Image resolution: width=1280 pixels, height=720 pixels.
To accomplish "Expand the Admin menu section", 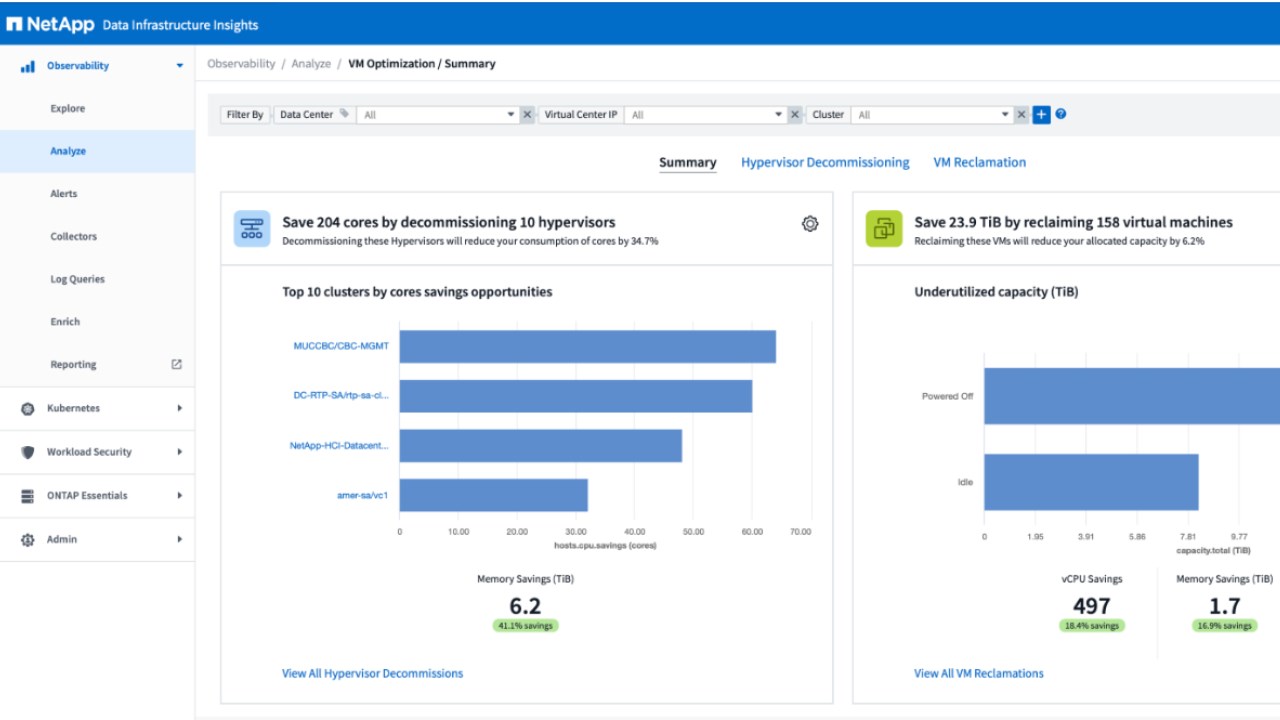I will pyautogui.click(x=180, y=540).
